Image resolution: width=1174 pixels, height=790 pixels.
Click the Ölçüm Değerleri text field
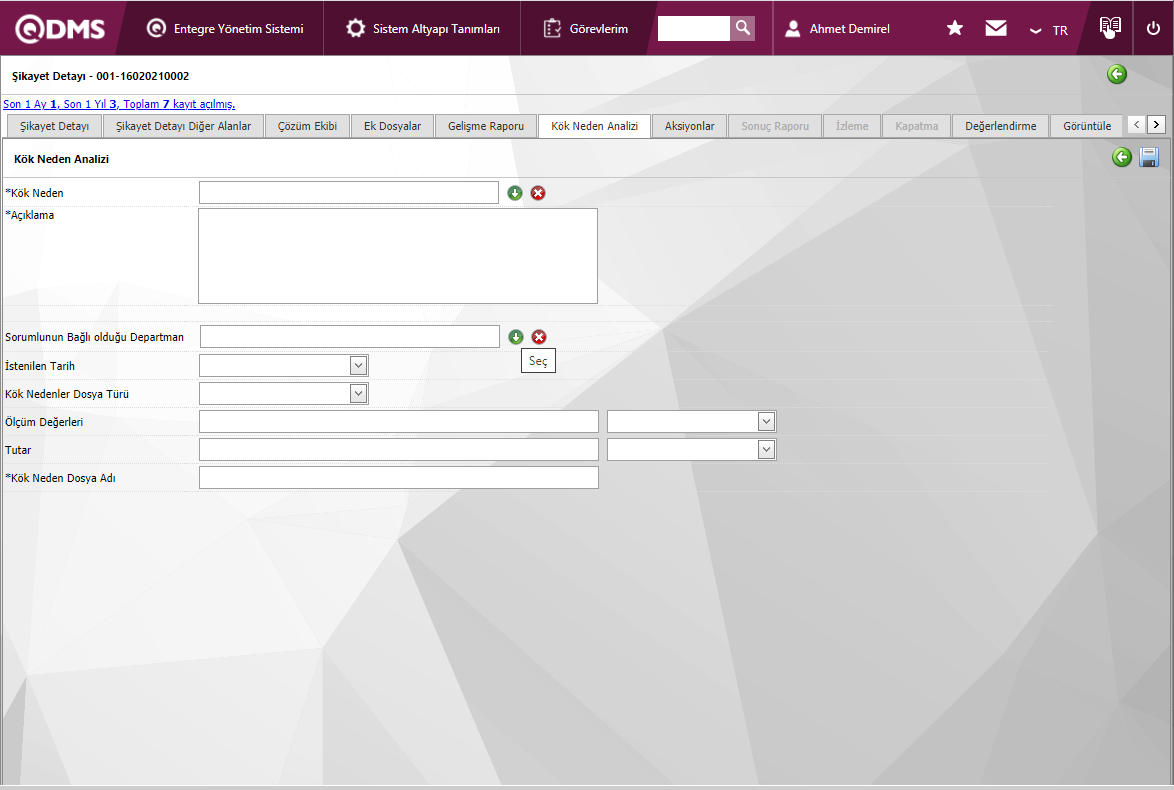[x=399, y=422]
